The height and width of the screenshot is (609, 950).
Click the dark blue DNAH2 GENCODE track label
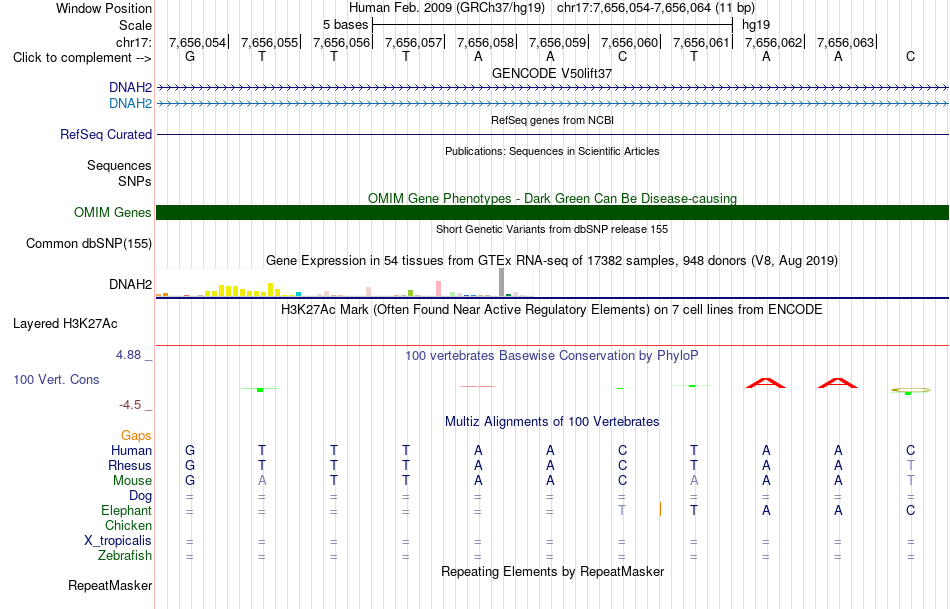130,88
